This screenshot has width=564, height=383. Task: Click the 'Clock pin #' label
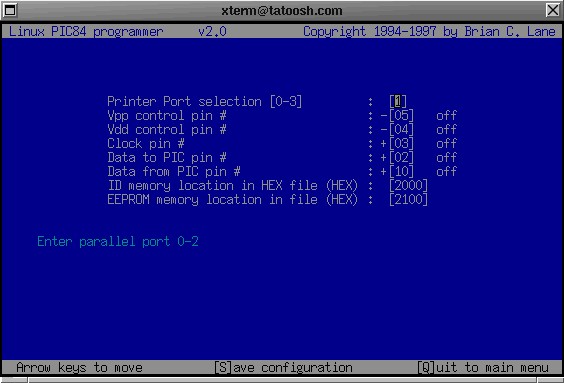[x=146, y=143]
